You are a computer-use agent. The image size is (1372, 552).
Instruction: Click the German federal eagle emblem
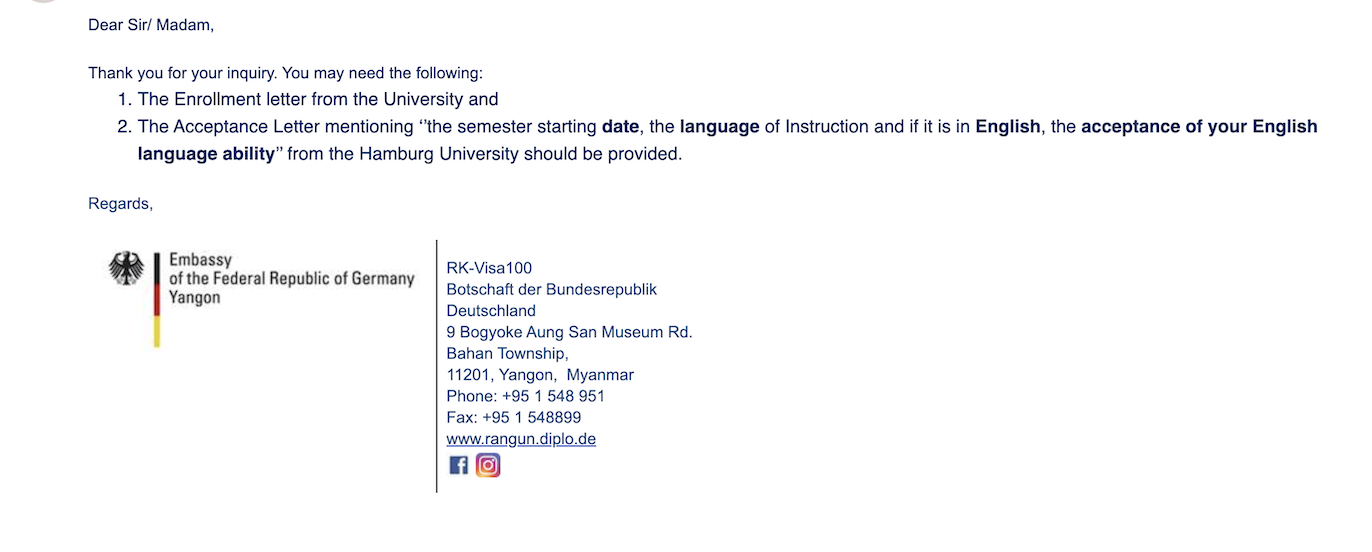126,268
